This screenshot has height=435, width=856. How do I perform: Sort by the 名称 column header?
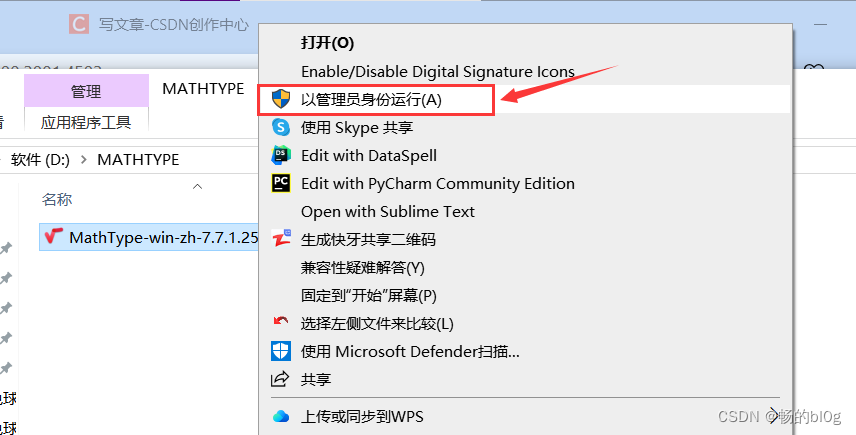(x=57, y=200)
